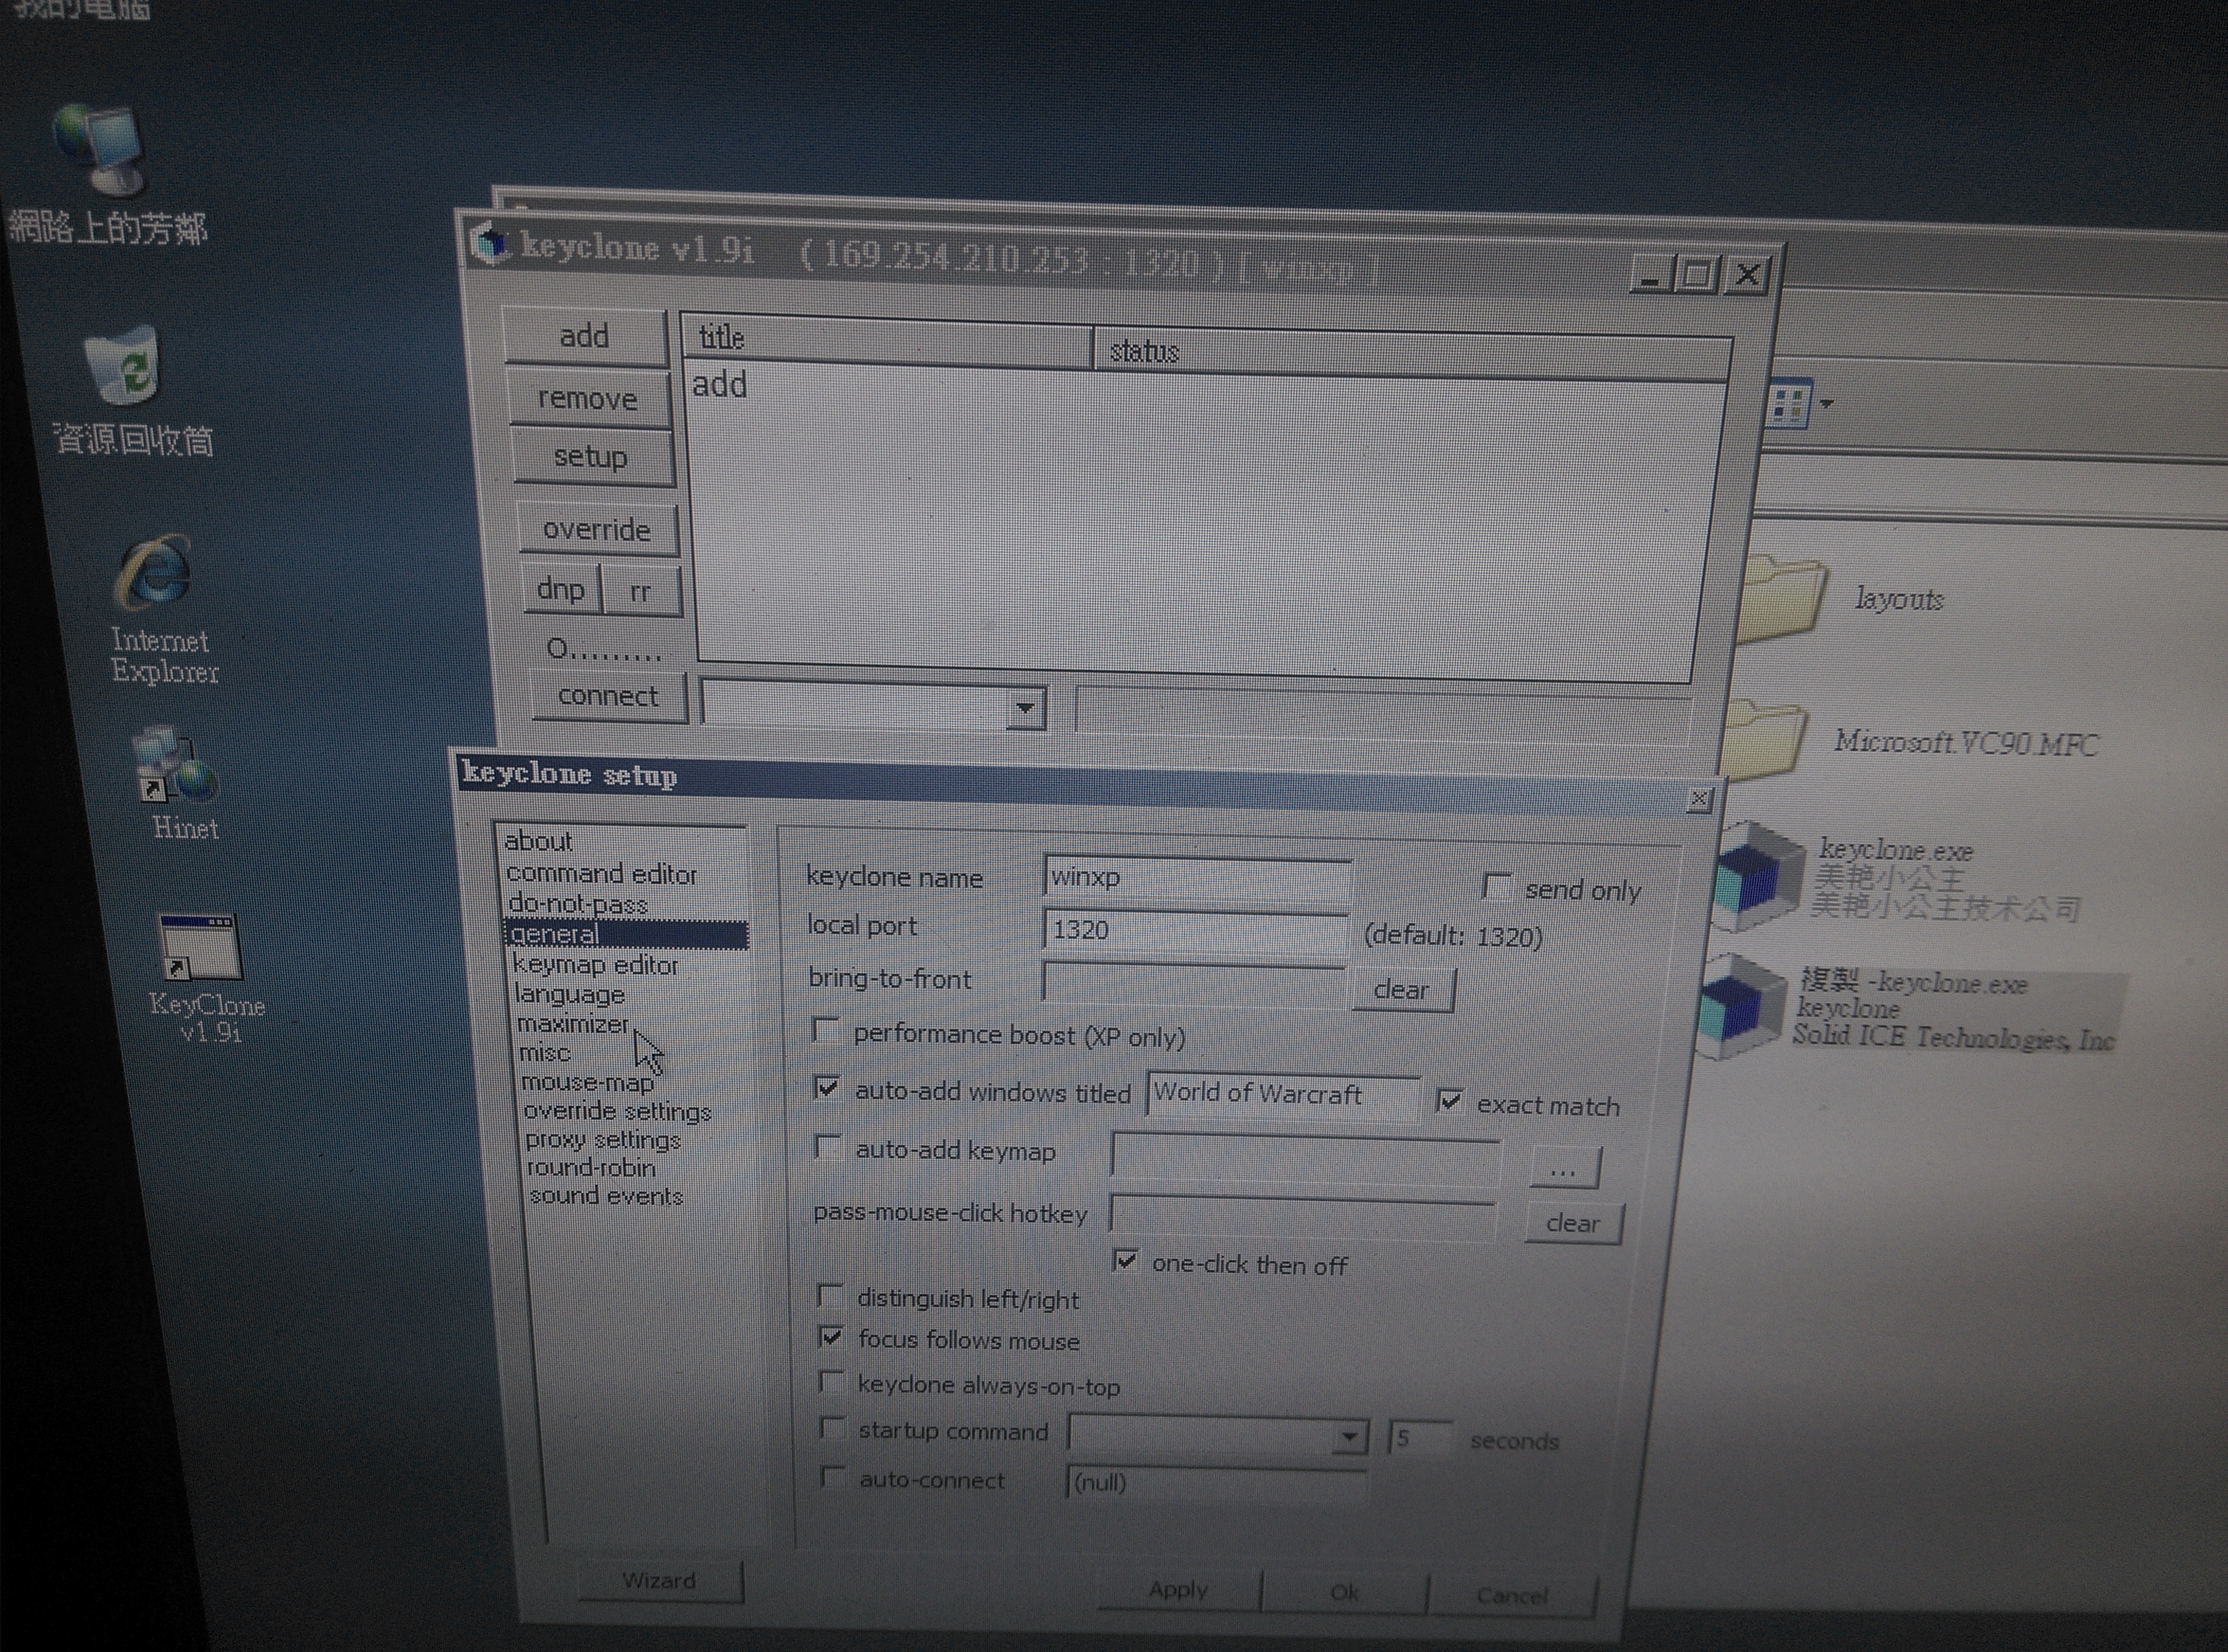Image resolution: width=2228 pixels, height=1652 pixels.
Task: Open the proxy settings page
Action: click(603, 1140)
